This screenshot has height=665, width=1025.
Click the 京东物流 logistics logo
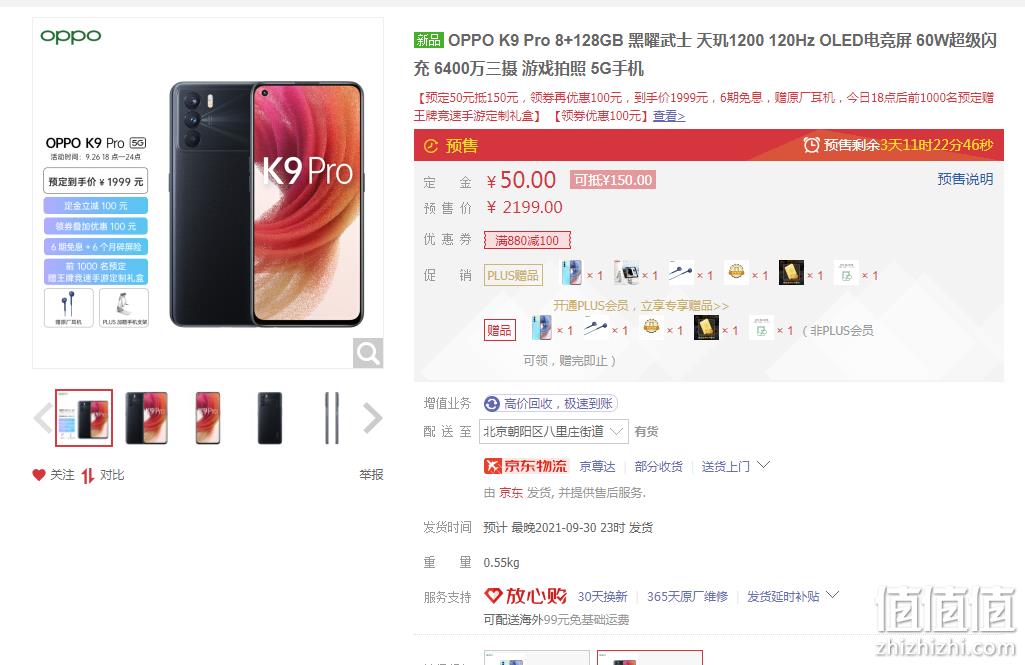[x=526, y=466]
